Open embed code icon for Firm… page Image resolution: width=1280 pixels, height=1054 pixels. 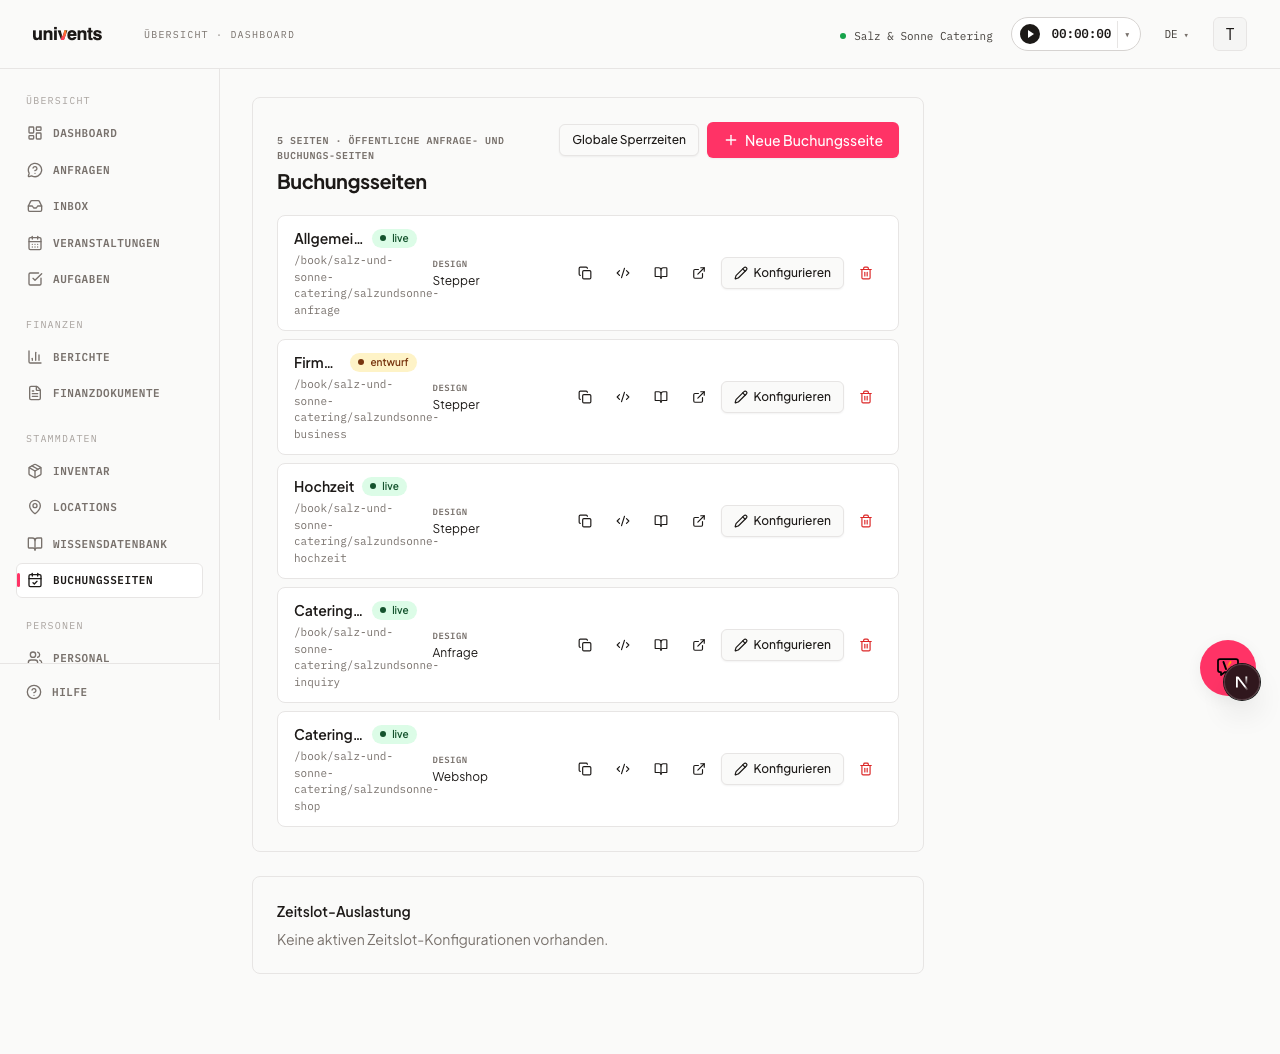point(623,397)
